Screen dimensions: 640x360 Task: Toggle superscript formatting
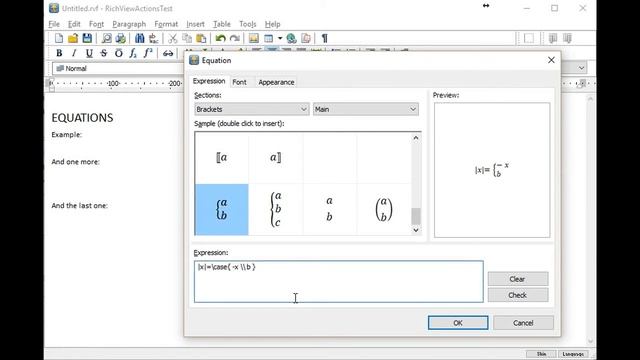(x=148, y=53)
